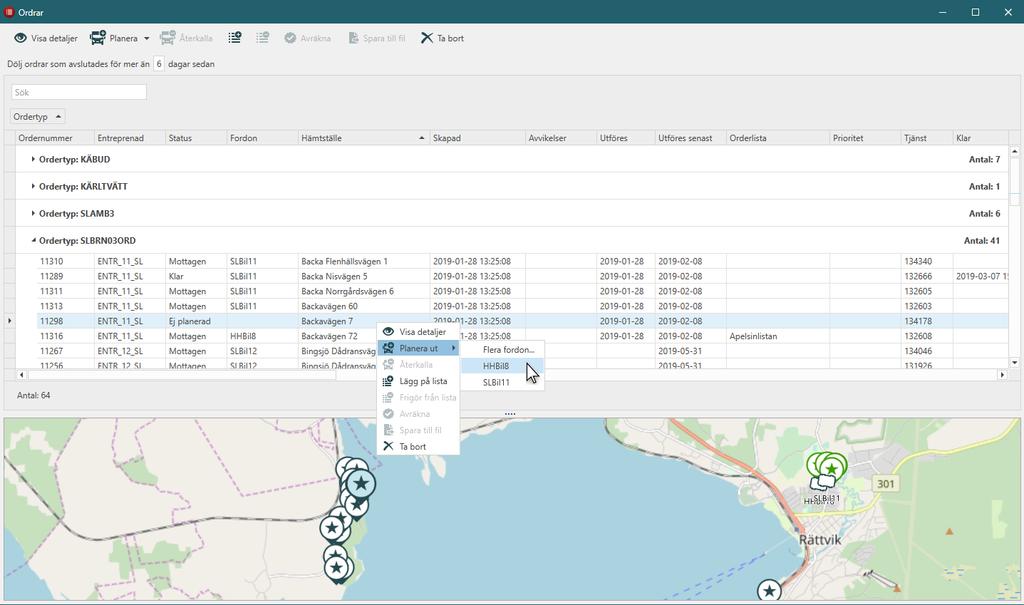Choose Lägg på lista in context menu
1024x605 pixels.
pos(419,381)
